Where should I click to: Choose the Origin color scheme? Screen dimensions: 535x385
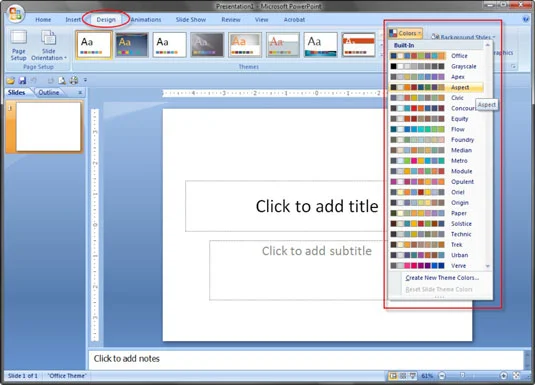[436, 202]
